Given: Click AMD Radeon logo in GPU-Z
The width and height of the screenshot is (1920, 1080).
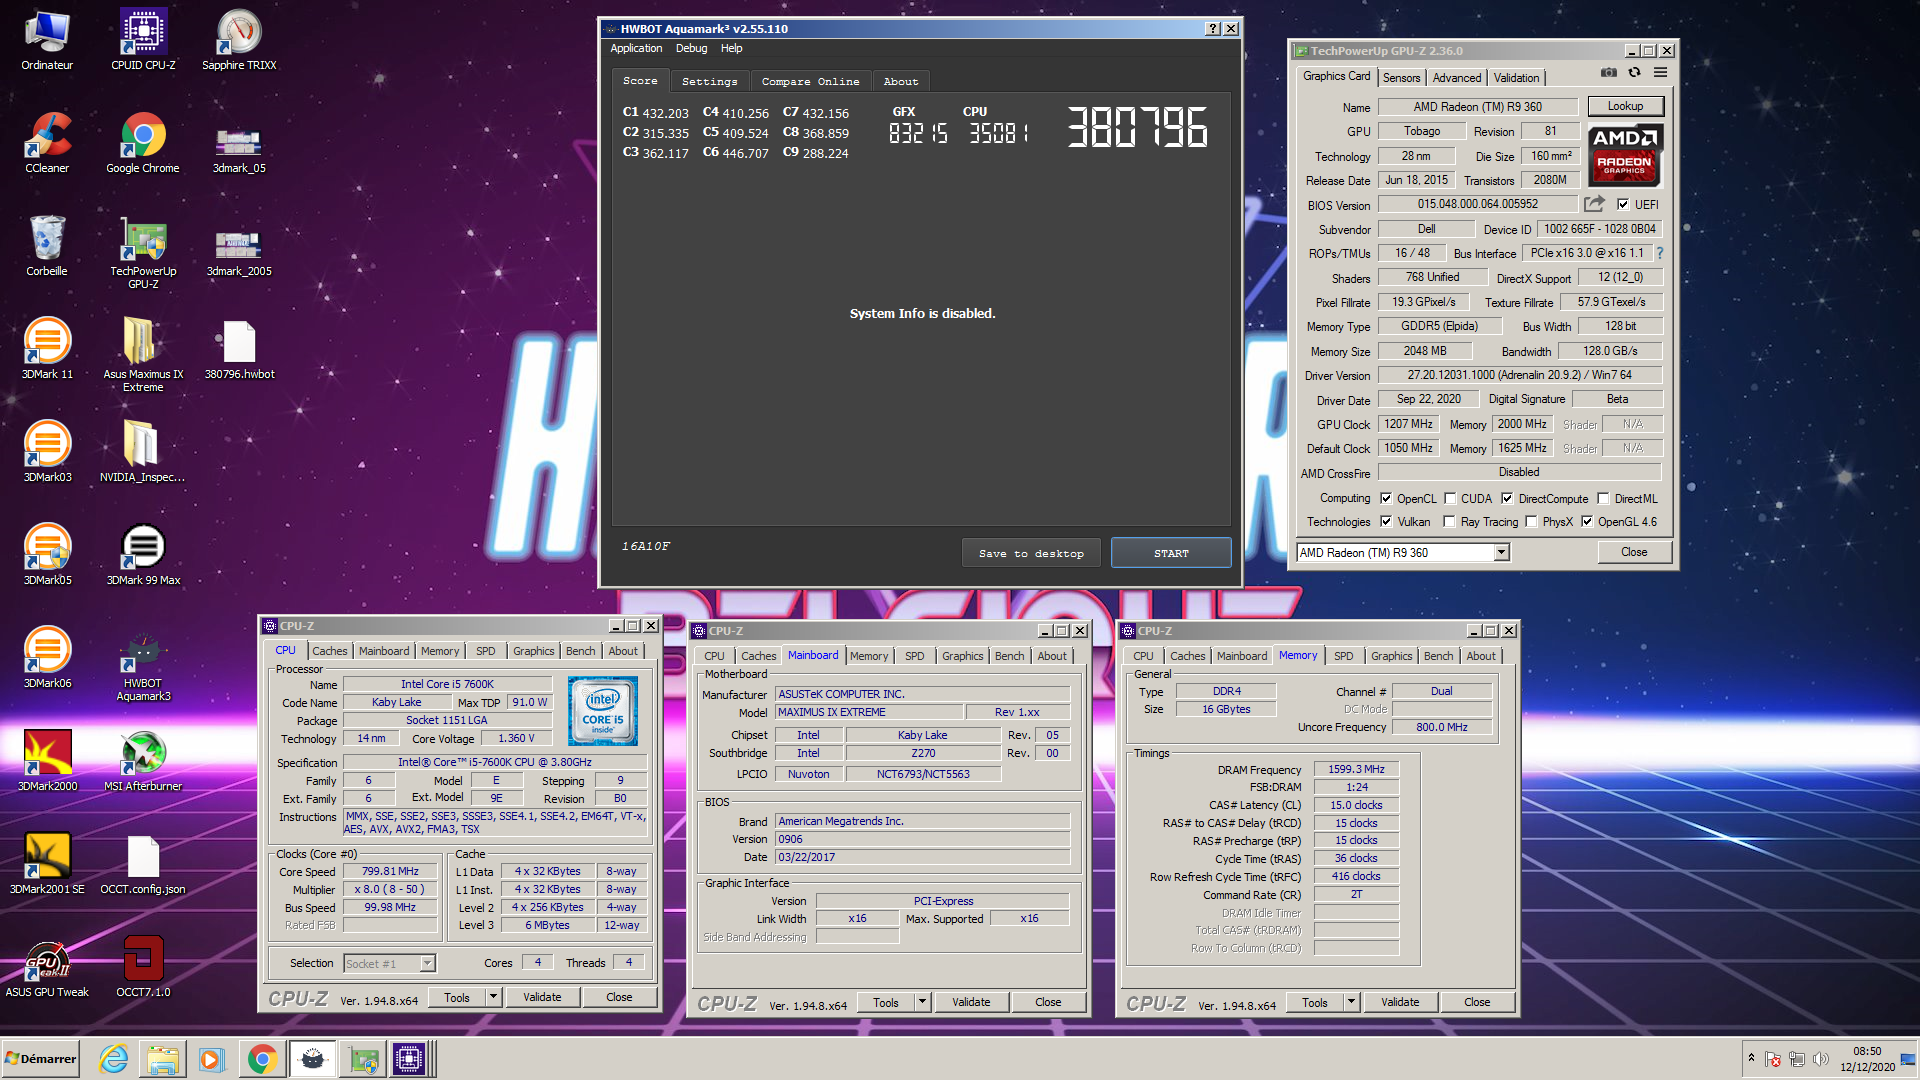Looking at the screenshot, I should [x=1625, y=155].
